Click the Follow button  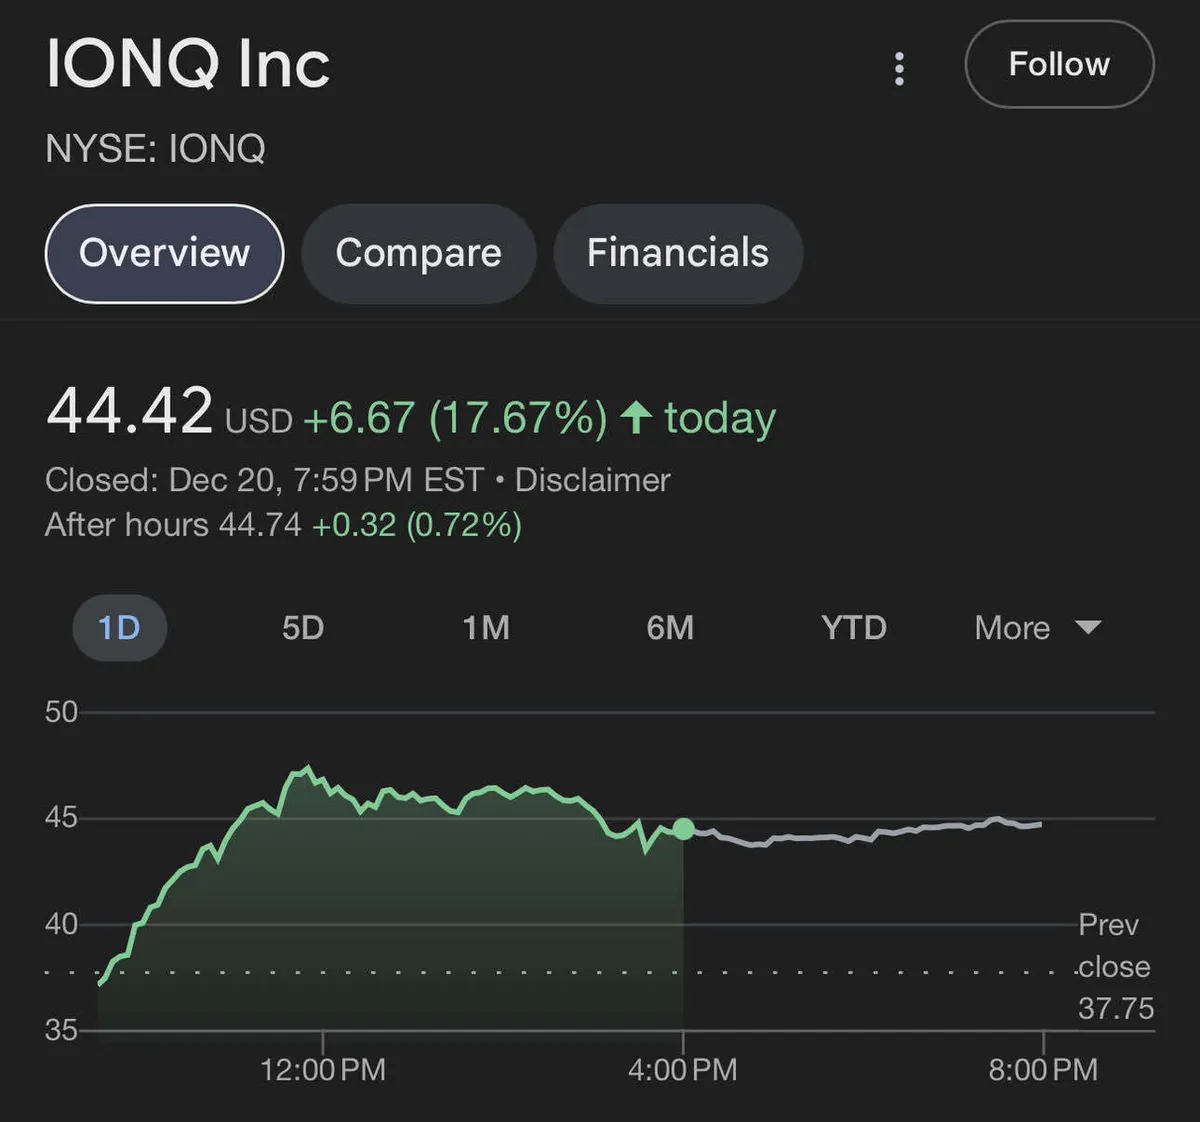1059,64
